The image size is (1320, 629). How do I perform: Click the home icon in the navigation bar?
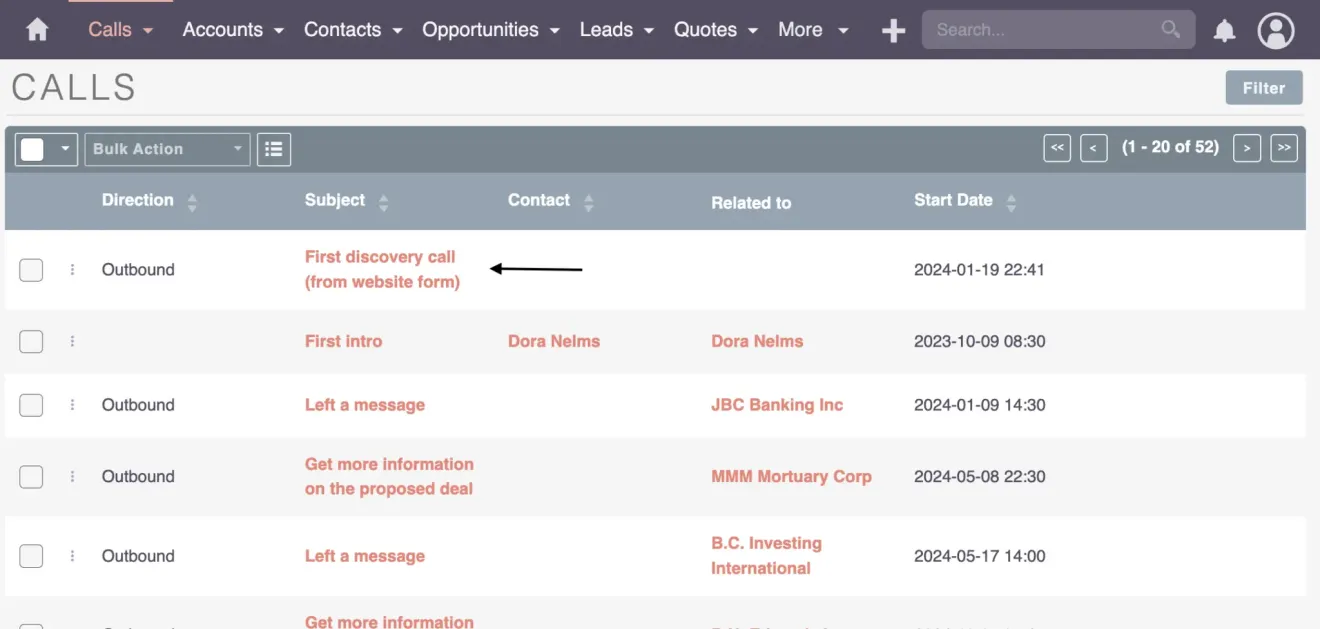coord(37,29)
